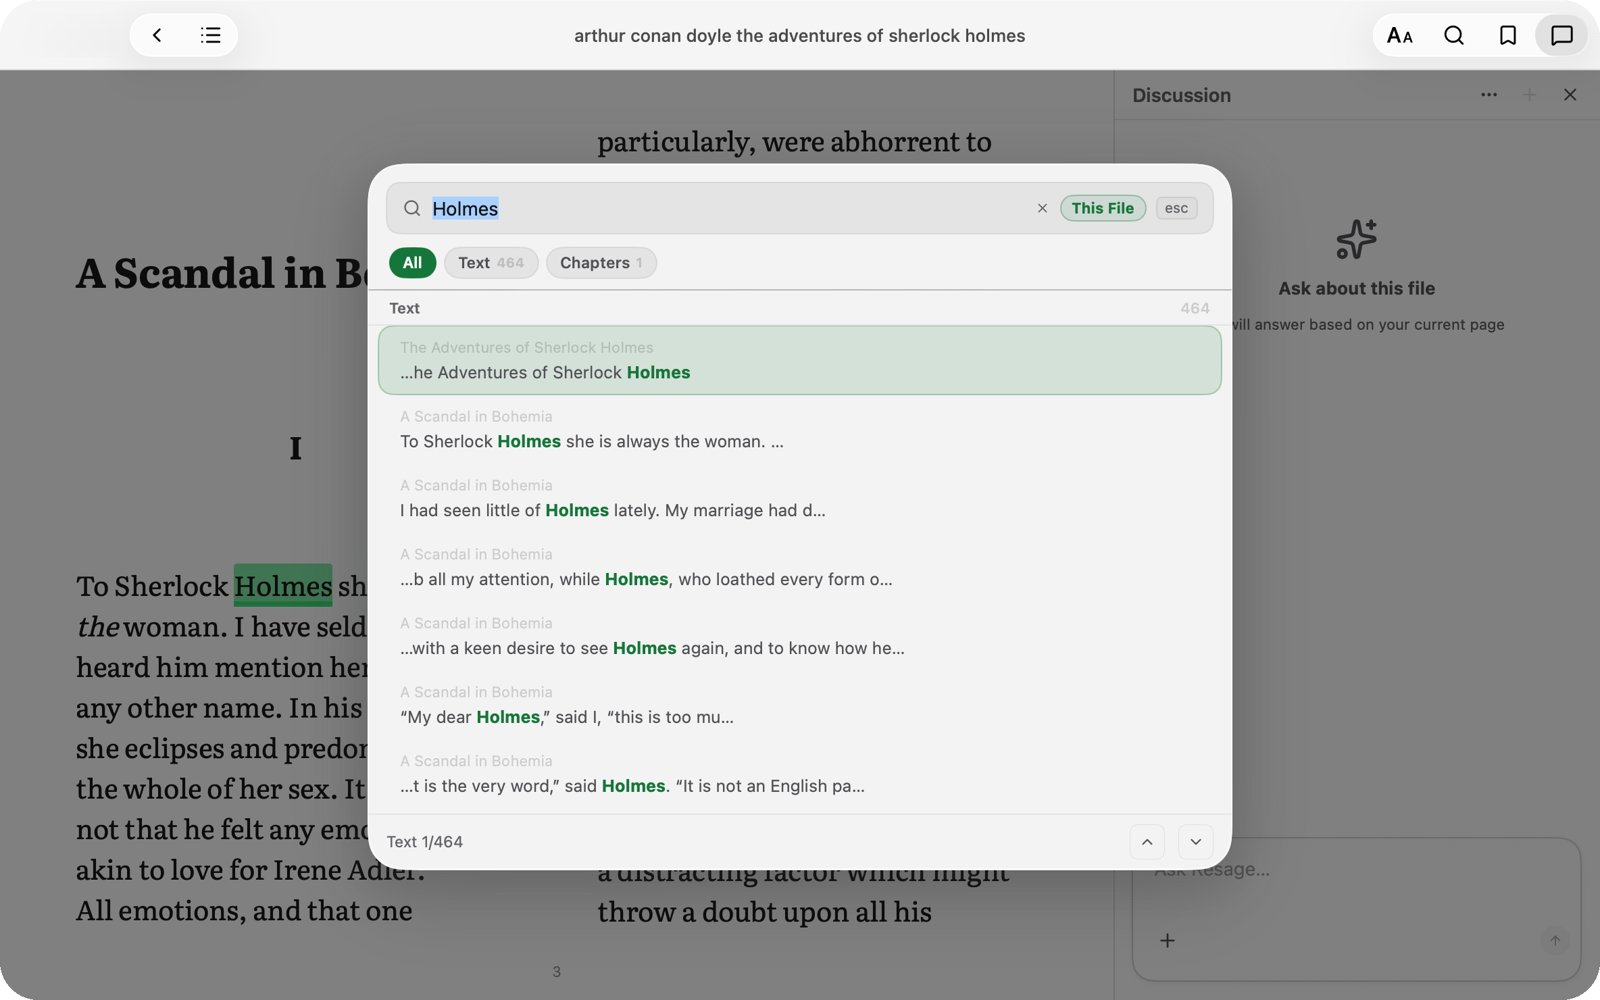Screen dimensions: 1600x1000
Task: Select the All results filter
Action: coord(412,262)
